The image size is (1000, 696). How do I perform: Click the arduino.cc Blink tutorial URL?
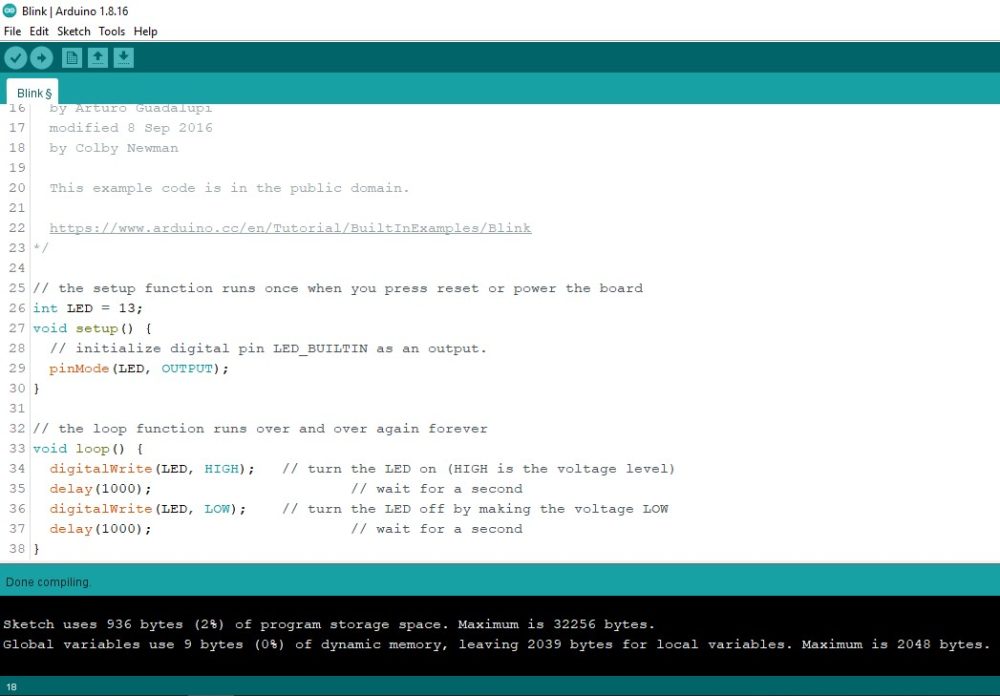pos(290,228)
